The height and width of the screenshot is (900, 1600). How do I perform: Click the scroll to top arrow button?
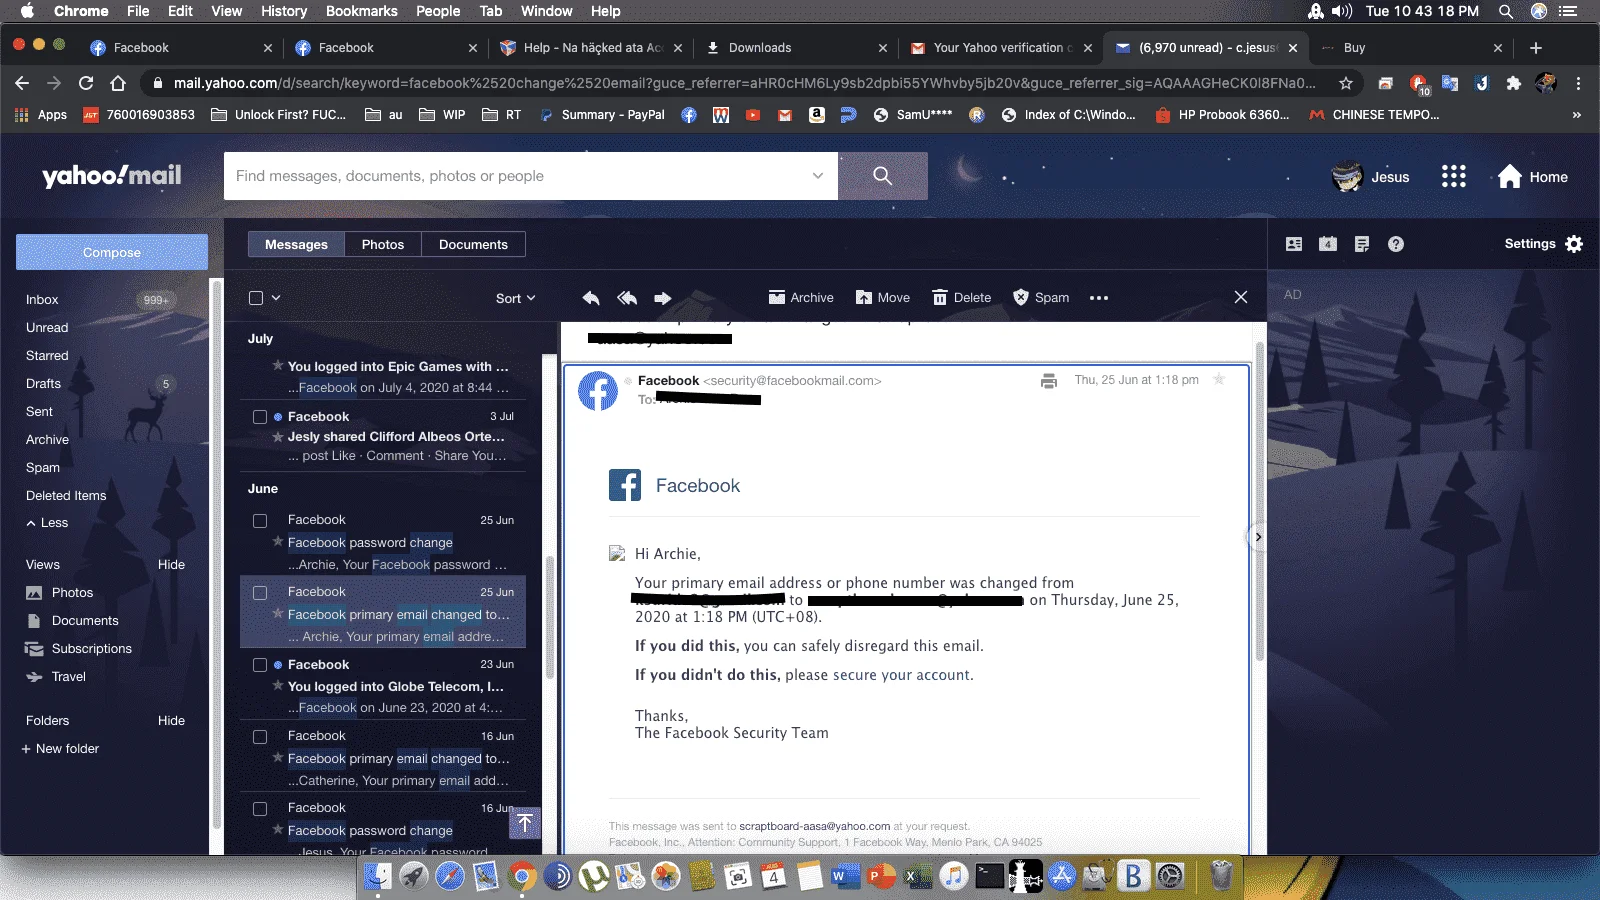click(525, 823)
